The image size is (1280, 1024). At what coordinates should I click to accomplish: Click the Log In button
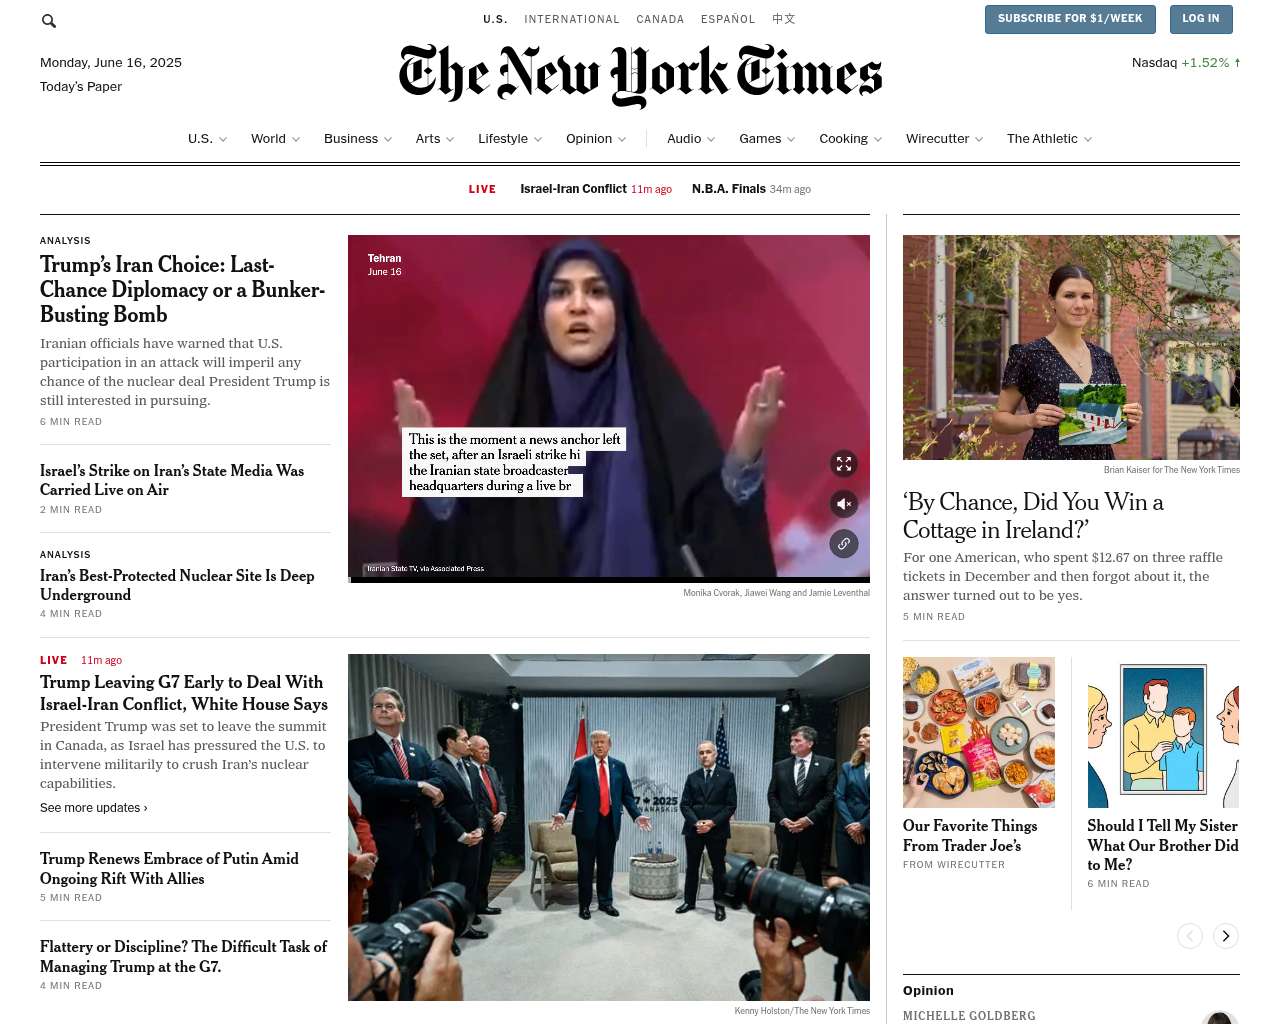[1201, 19]
